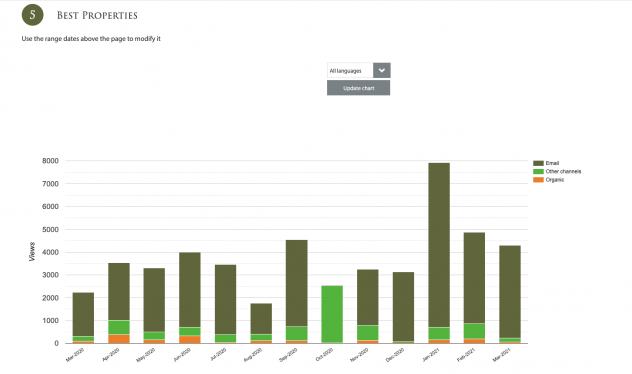
Task: Select the Oct-2020 green Other channels bar
Action: tap(332, 314)
